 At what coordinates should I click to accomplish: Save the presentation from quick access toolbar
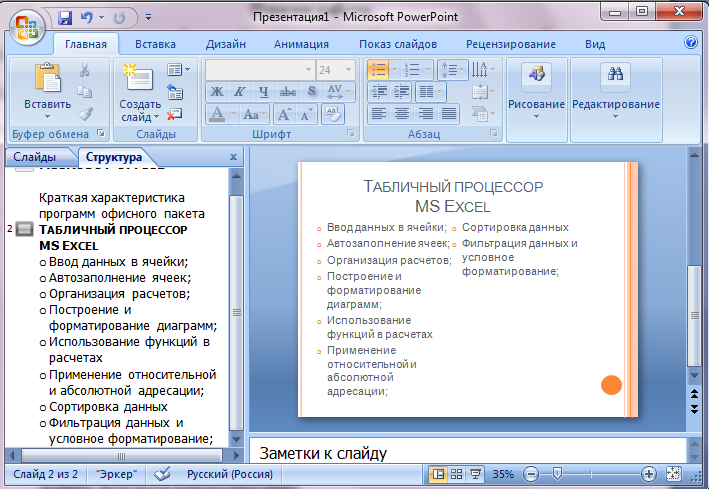point(65,18)
